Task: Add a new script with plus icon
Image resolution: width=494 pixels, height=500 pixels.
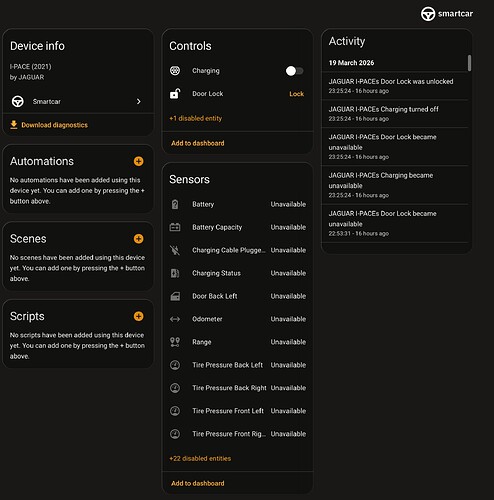Action: point(139,316)
